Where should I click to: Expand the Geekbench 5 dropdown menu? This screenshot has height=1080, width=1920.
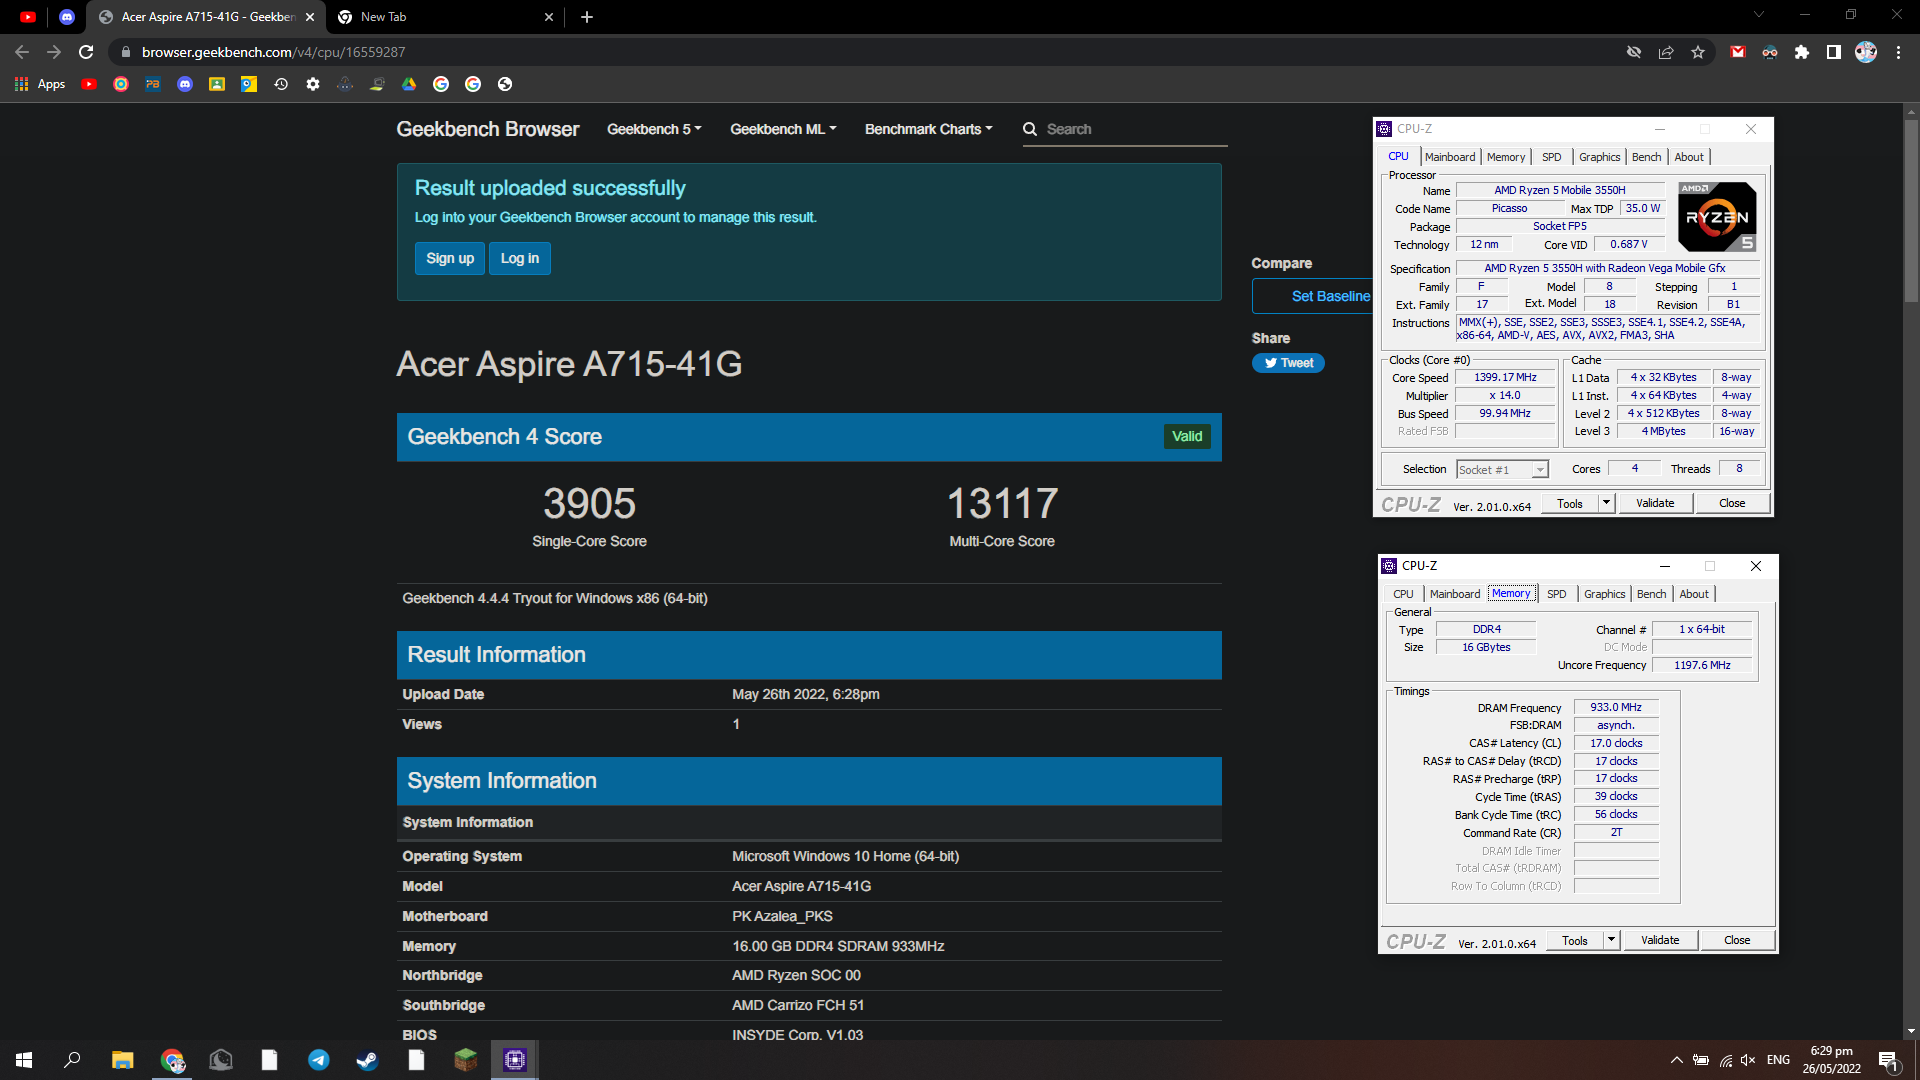(654, 129)
